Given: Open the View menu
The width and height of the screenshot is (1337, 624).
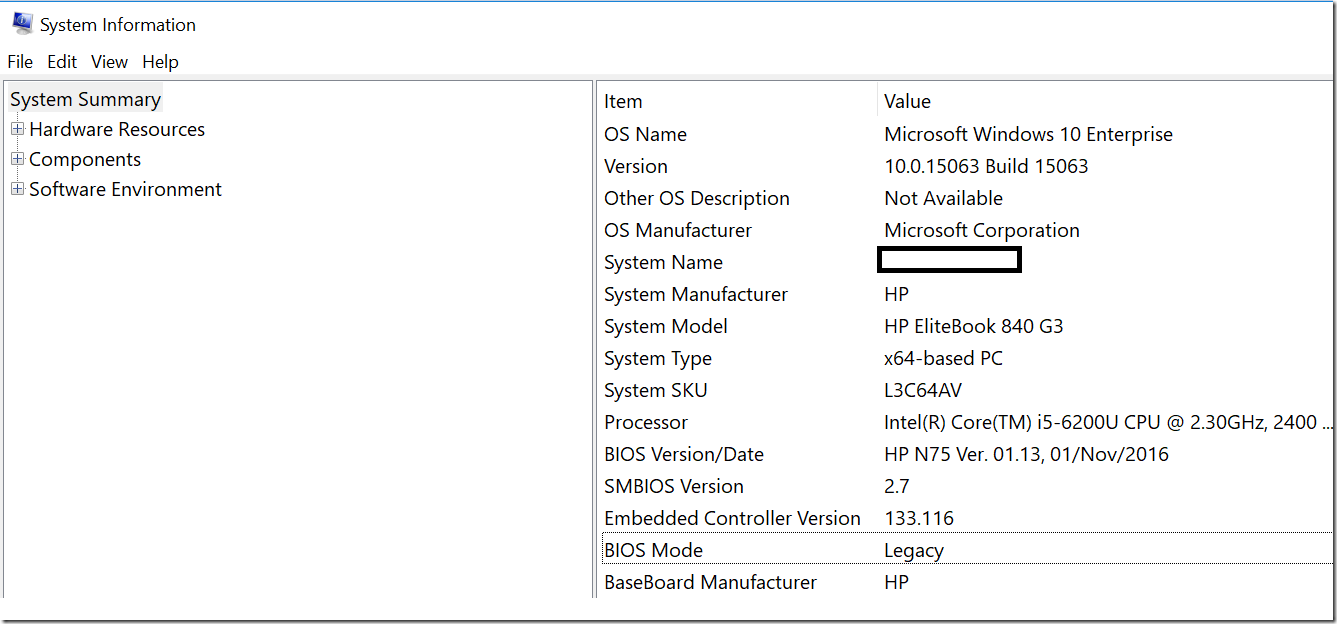Looking at the screenshot, I should tap(109, 62).
